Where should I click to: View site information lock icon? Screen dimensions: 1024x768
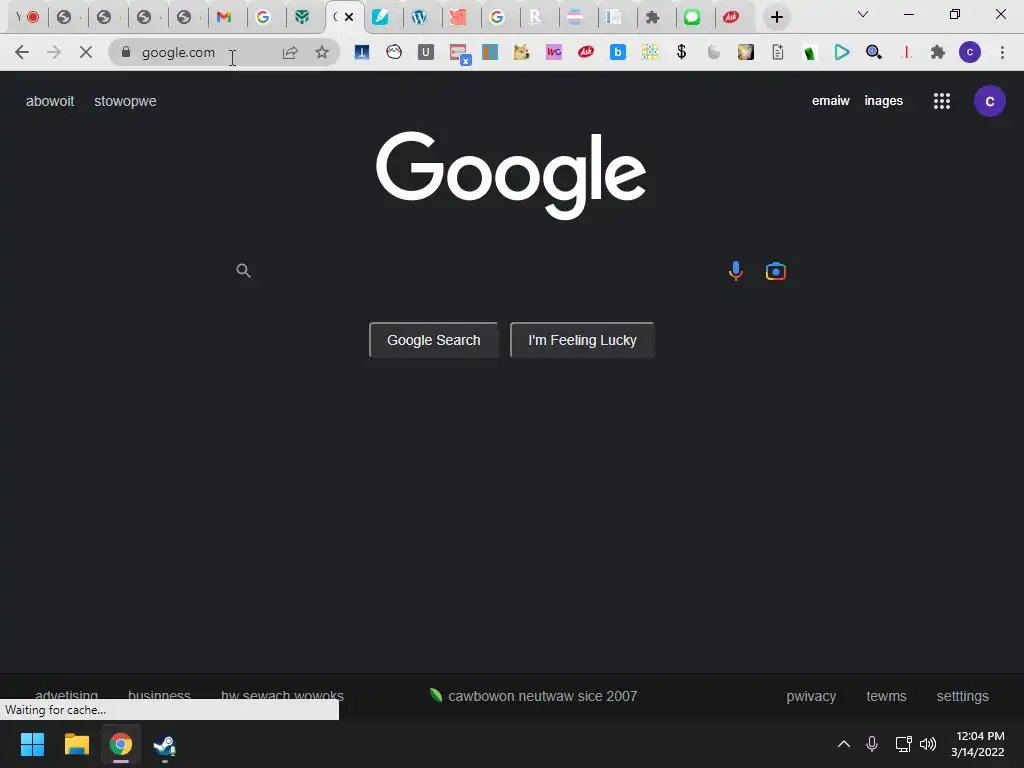point(126,52)
